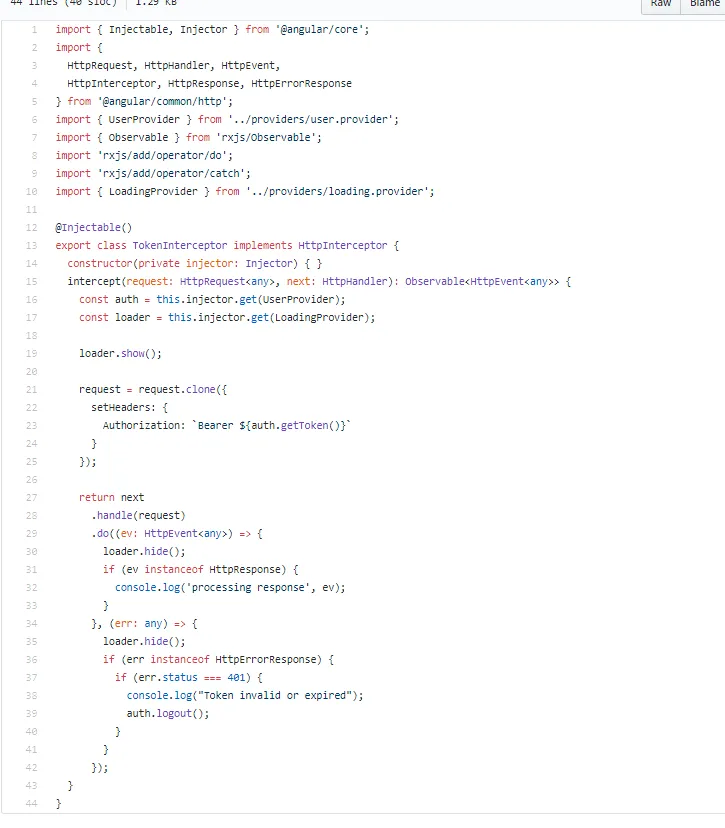Click 'err.status === 401' condition
This screenshot has height=828, width=725.
192,678
